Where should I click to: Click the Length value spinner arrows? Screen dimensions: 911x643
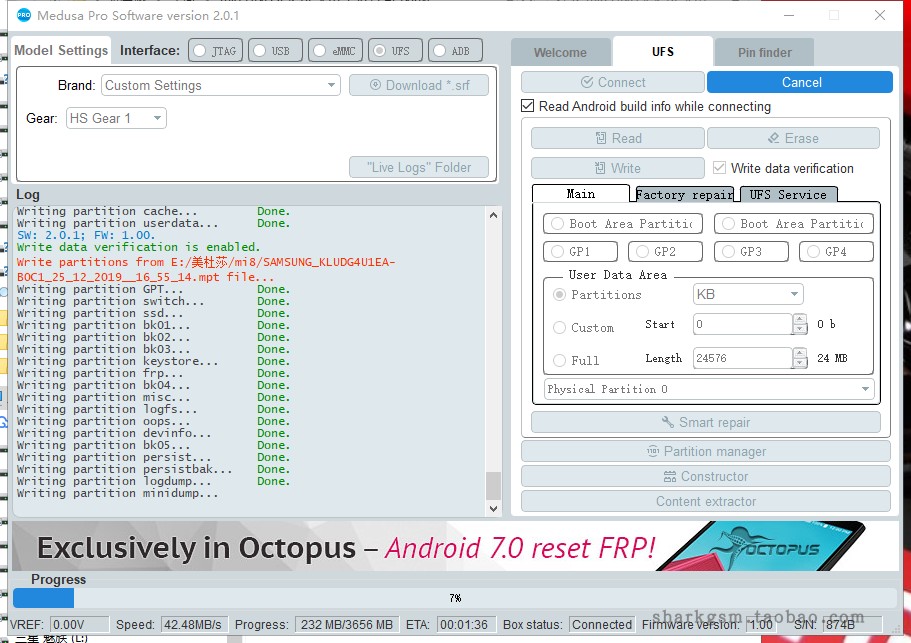coord(800,358)
